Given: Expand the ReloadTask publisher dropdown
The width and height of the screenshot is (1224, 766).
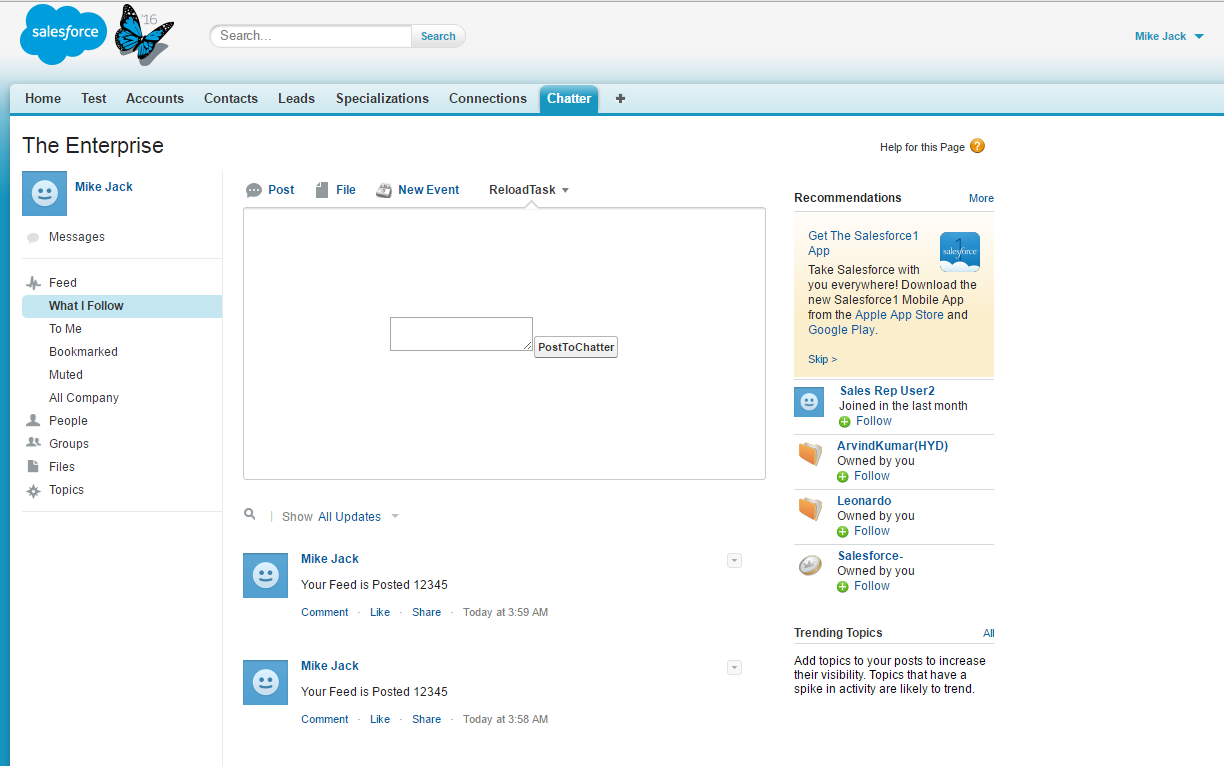Looking at the screenshot, I should click(x=565, y=191).
